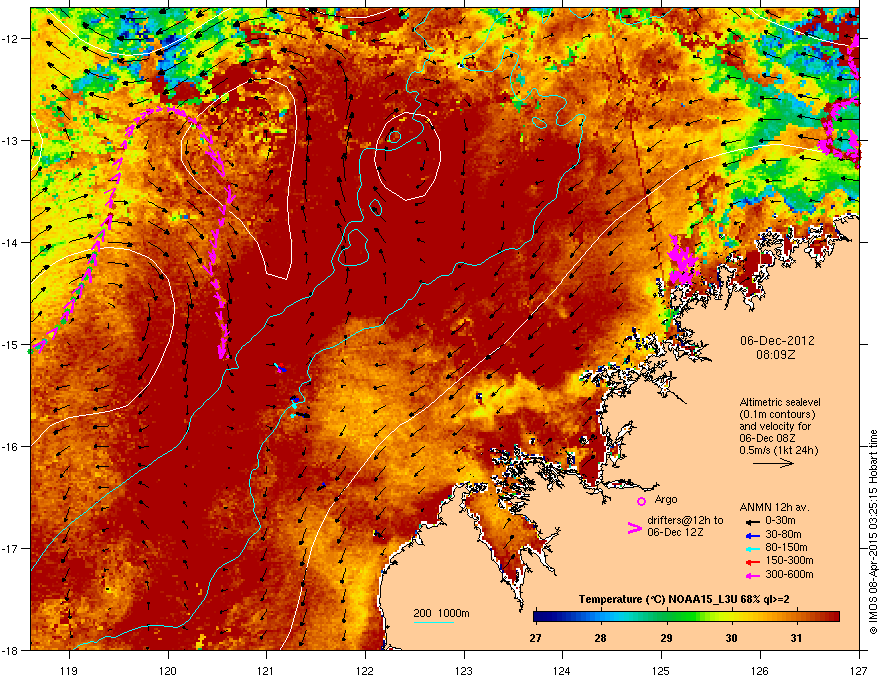This screenshot has height=680, width=880.
Task: Click the IMOS copyright timestamp text
Action: 873,532
